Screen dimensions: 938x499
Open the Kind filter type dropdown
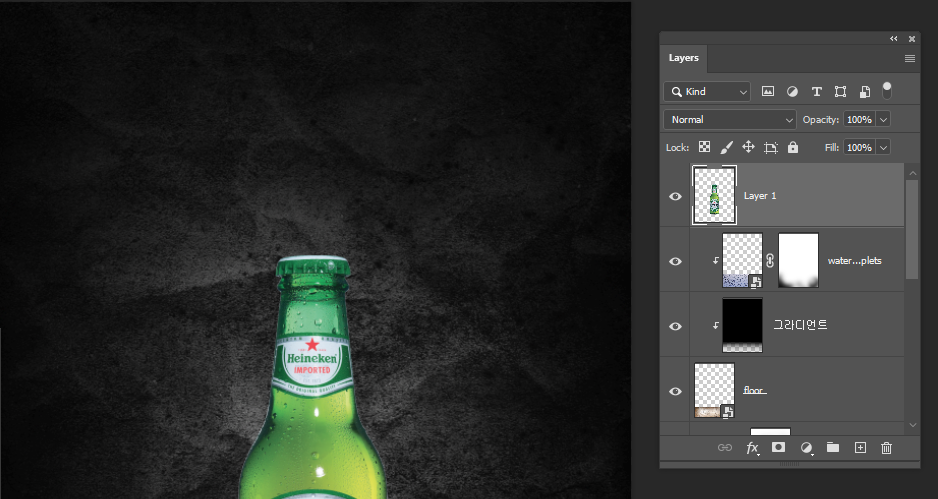point(706,92)
